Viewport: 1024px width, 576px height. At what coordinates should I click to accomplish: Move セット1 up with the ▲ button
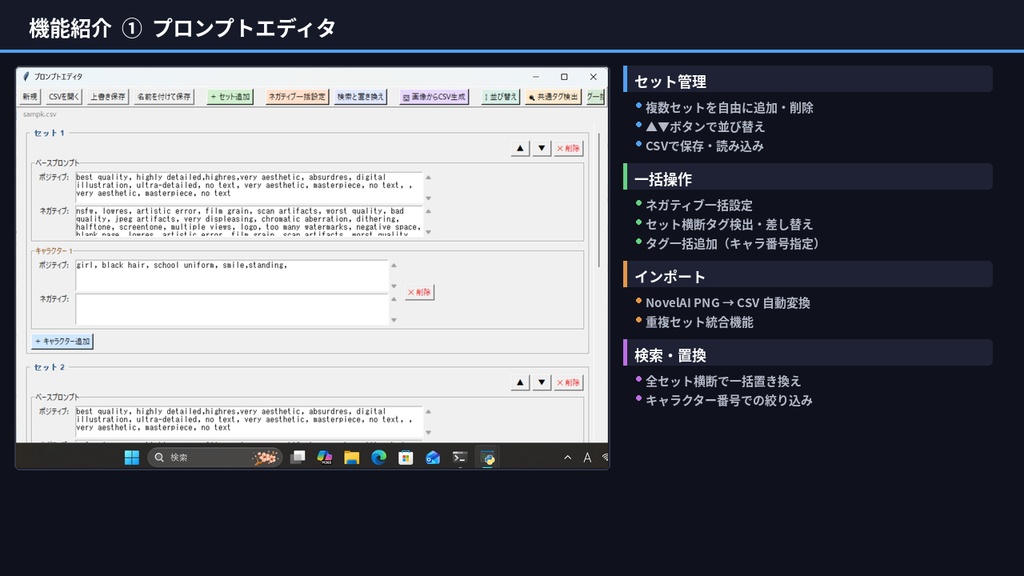pos(519,147)
